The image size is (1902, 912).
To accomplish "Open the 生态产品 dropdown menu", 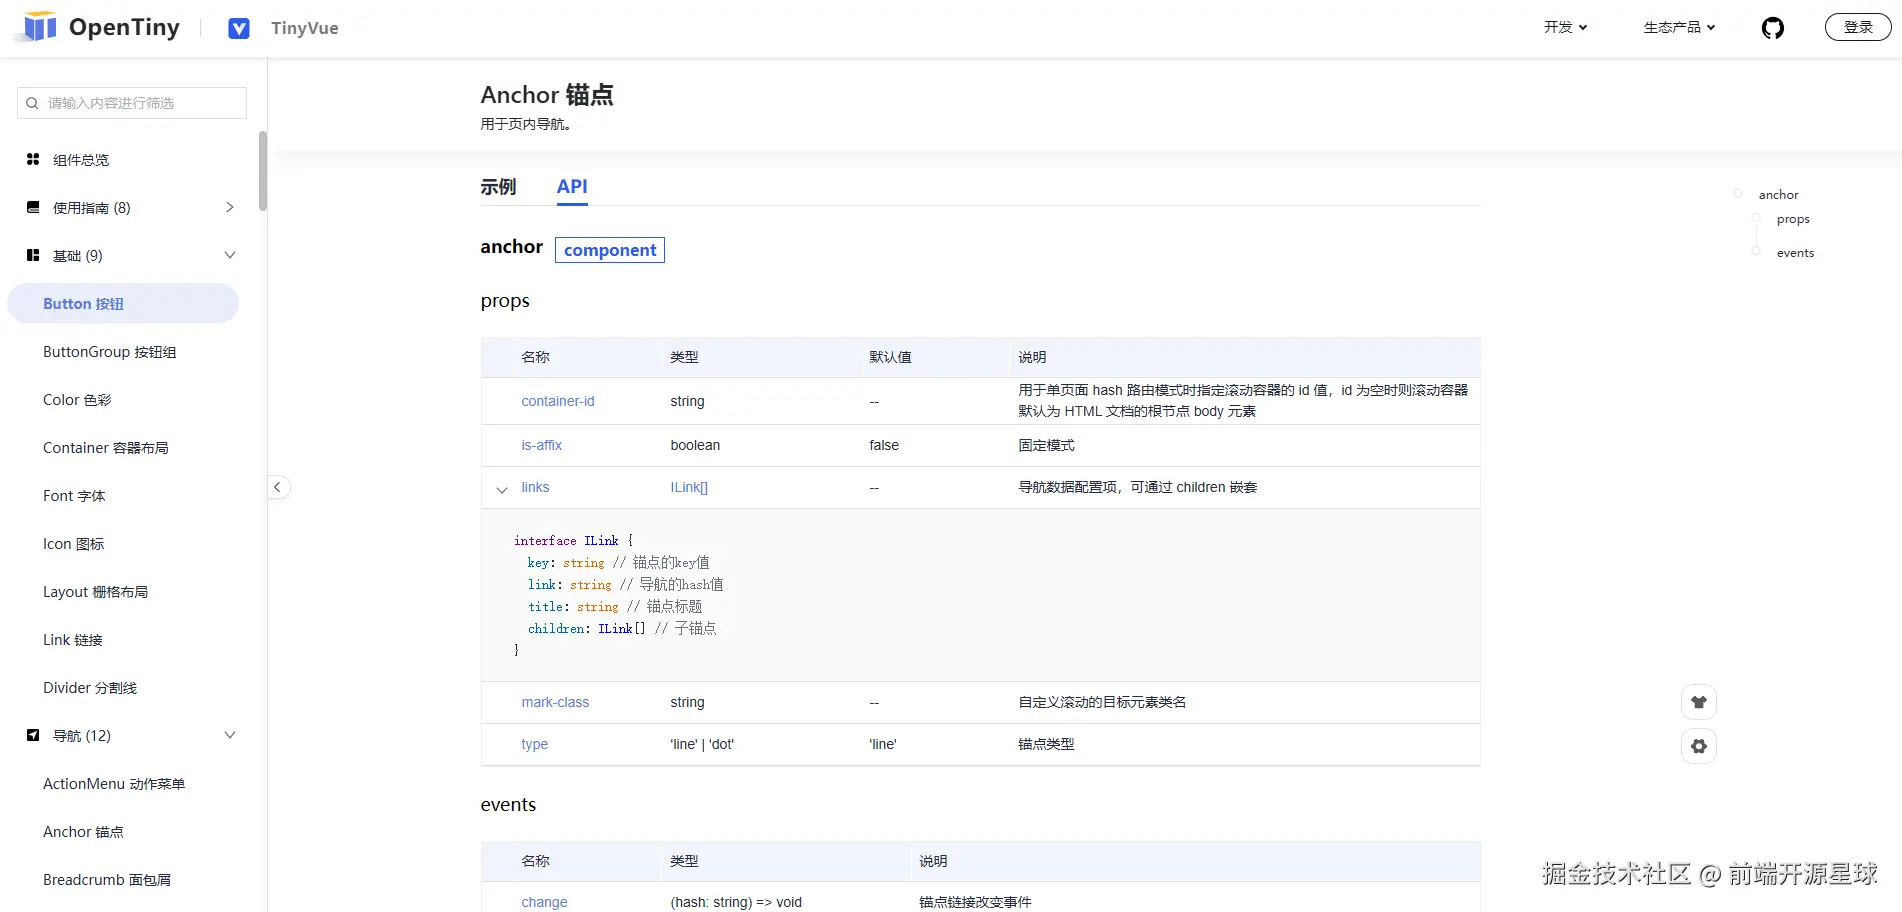I will point(1679,27).
